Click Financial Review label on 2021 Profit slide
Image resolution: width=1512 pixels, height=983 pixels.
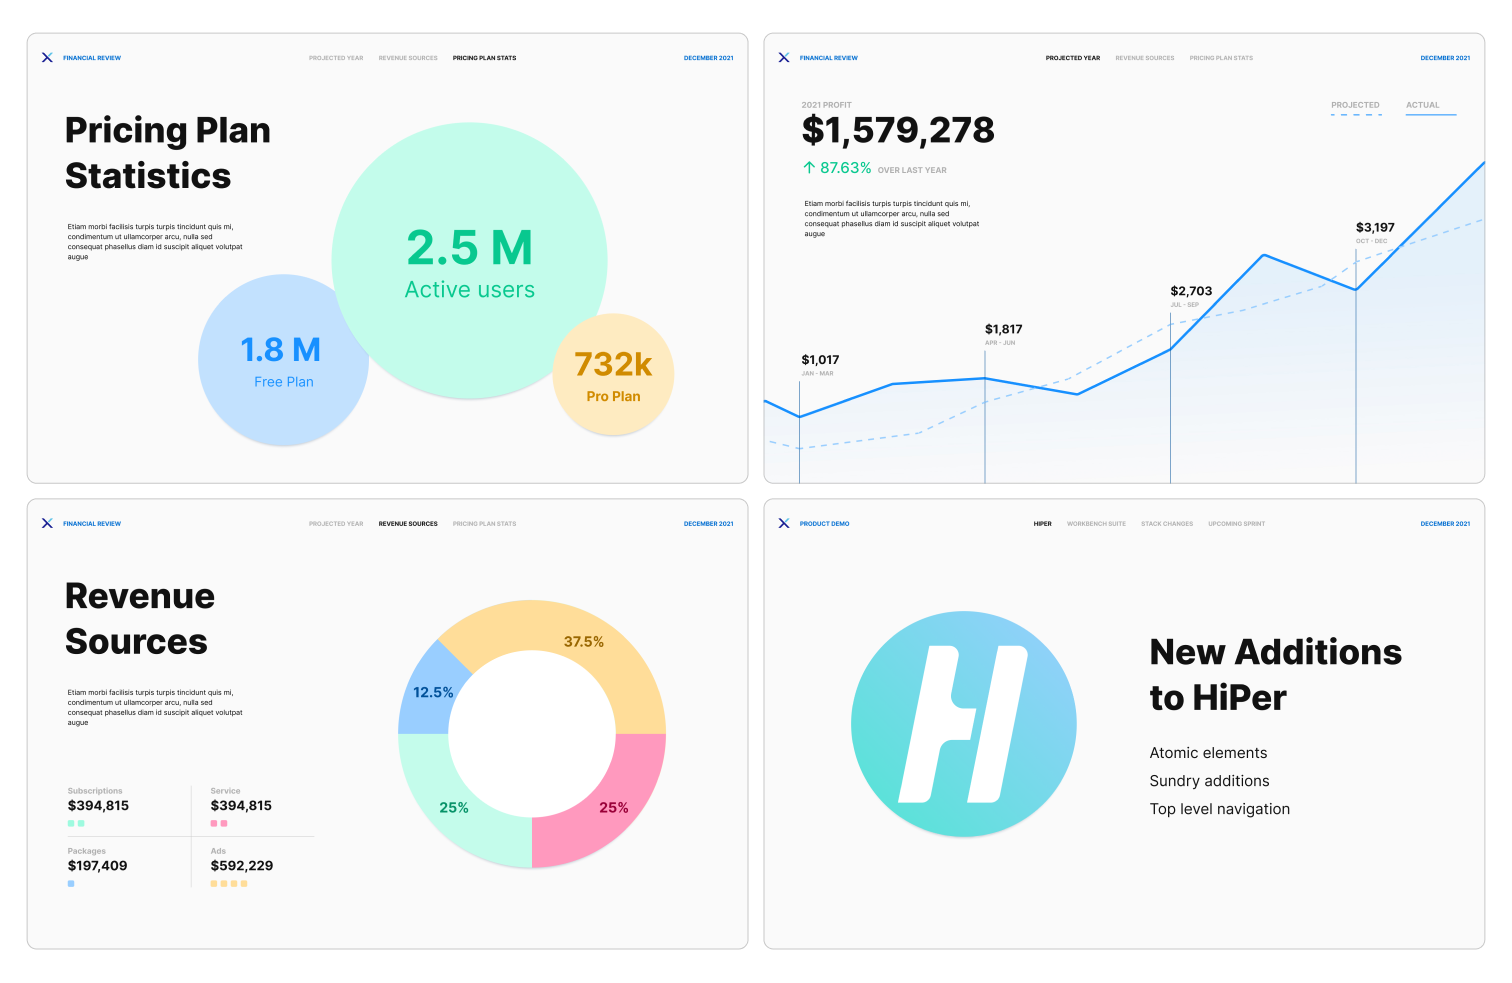click(829, 58)
